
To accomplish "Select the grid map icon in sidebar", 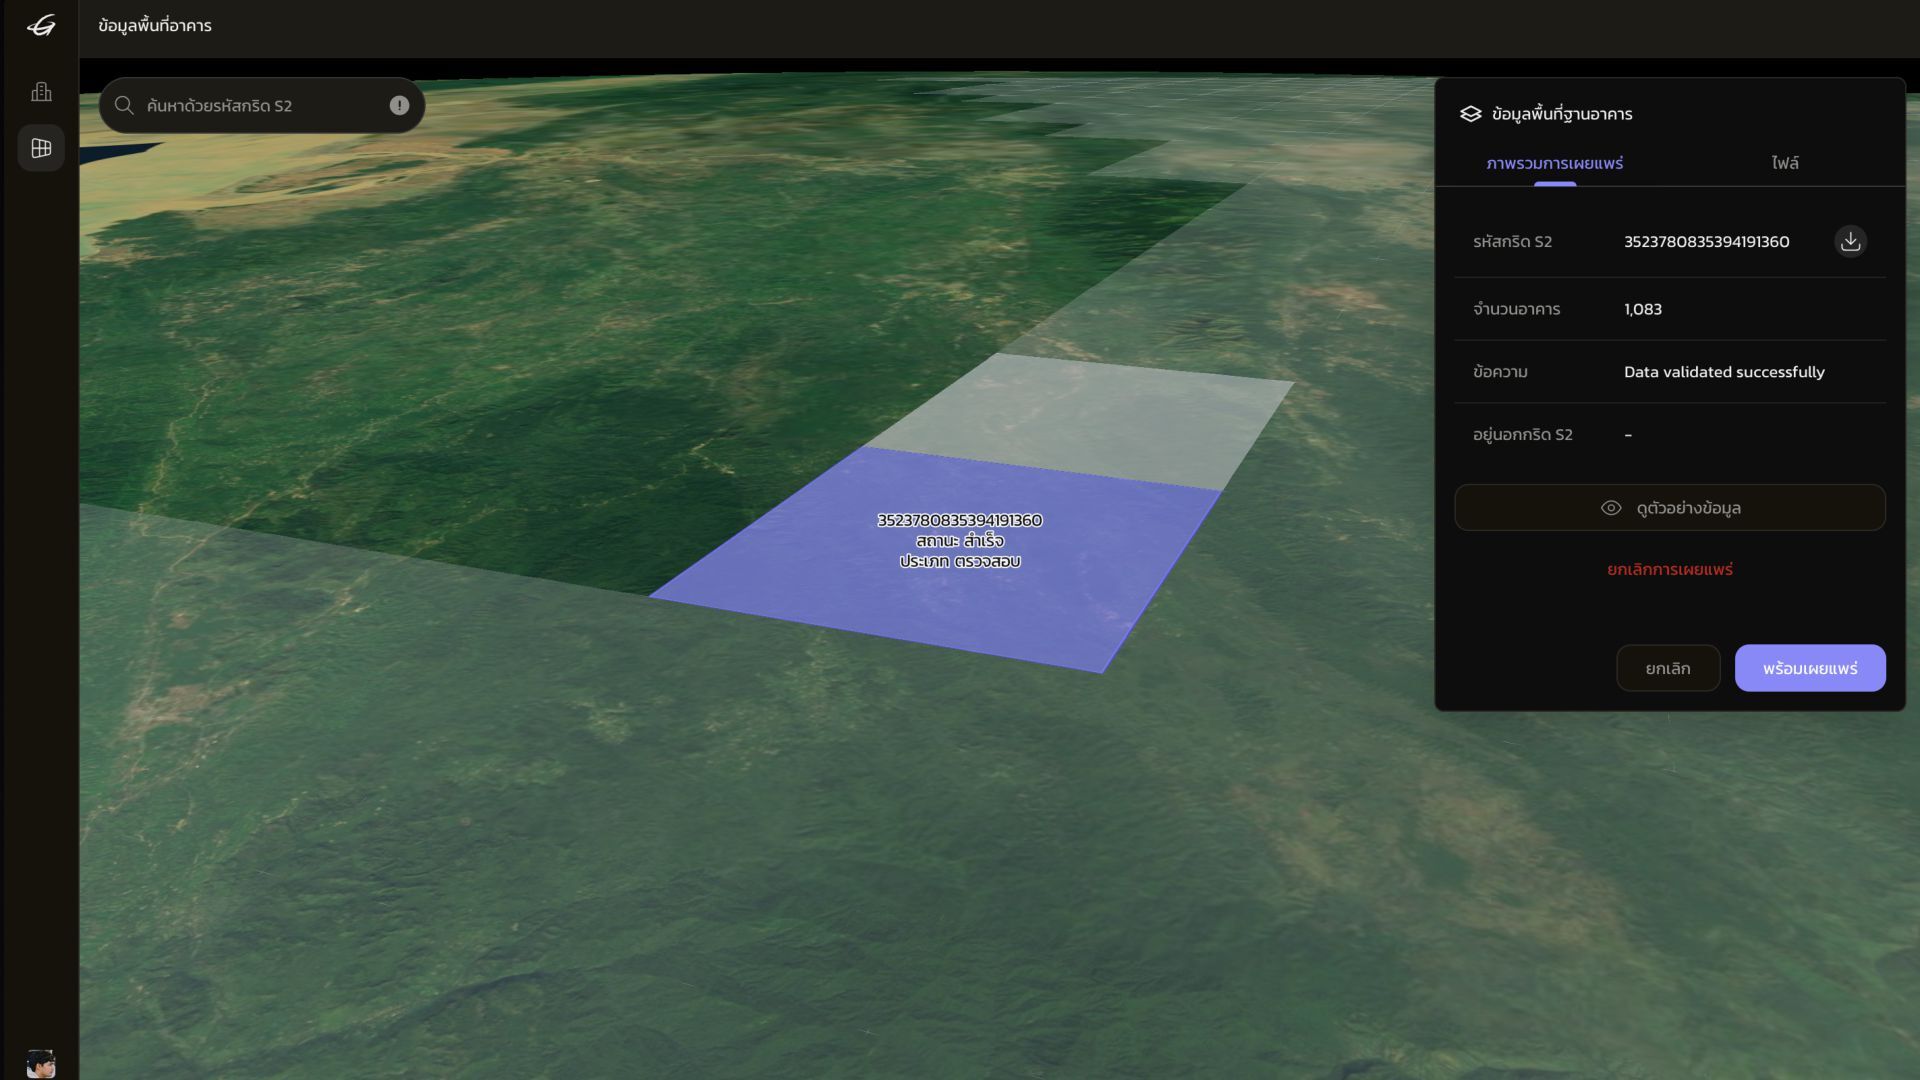I will (41, 148).
